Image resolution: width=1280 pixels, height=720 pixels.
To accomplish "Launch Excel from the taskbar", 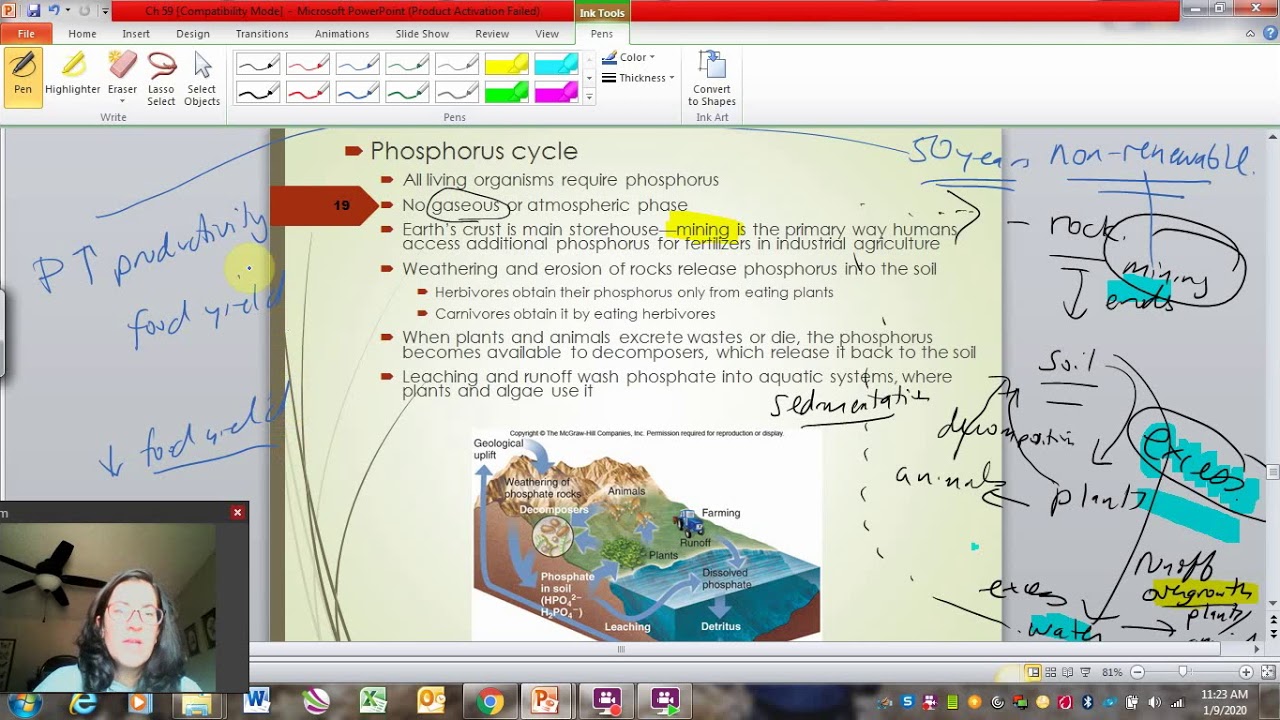I will pyautogui.click(x=373, y=702).
